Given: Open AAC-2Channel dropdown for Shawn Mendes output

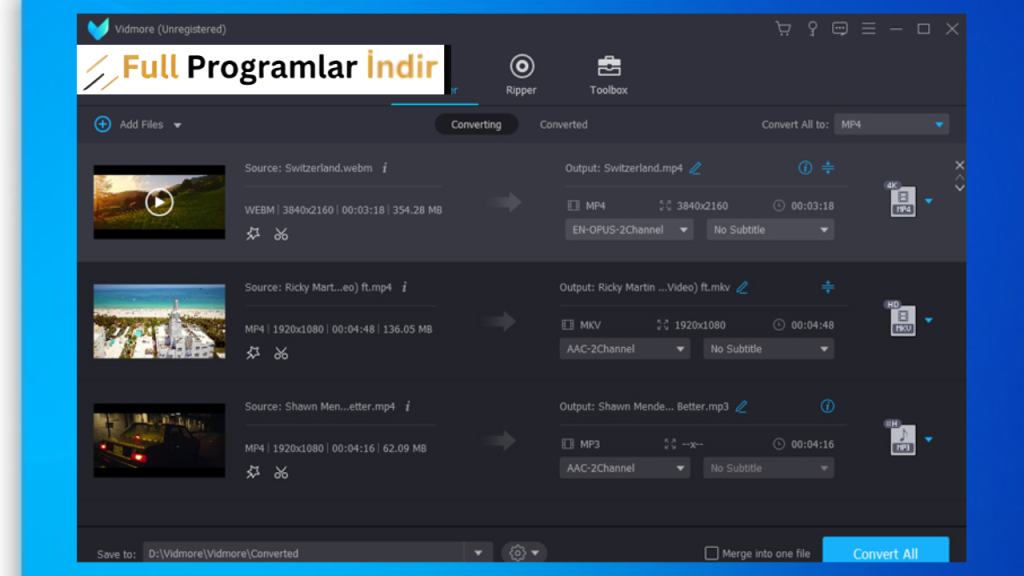Looking at the screenshot, I should point(624,468).
